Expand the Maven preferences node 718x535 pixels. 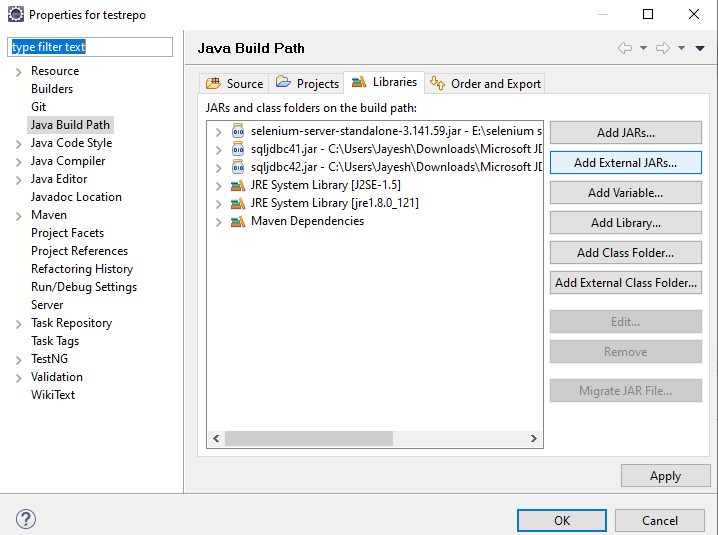coord(18,216)
